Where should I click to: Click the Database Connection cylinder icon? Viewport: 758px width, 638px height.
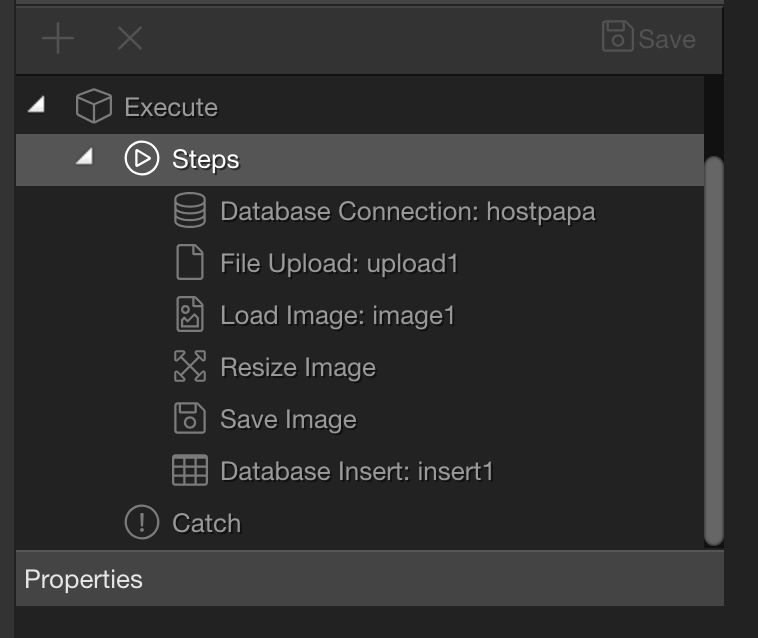190,210
